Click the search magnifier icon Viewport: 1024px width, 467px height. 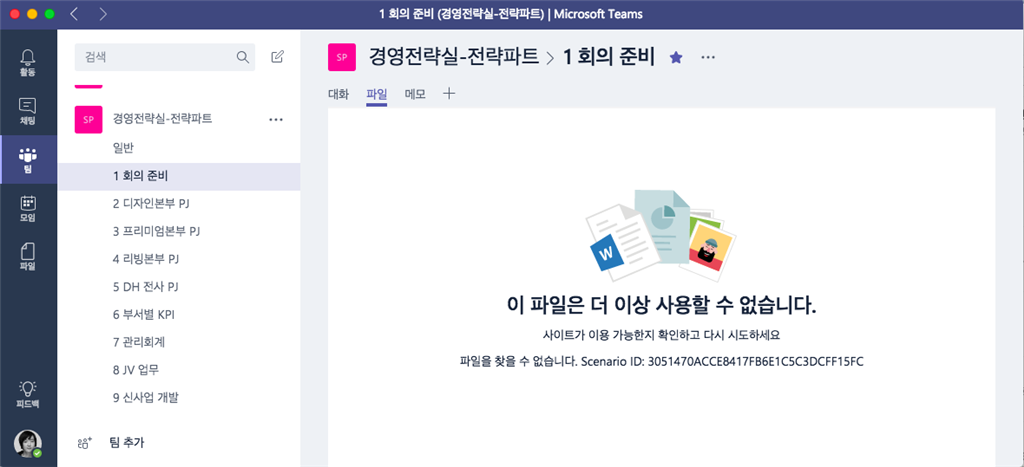coord(242,57)
